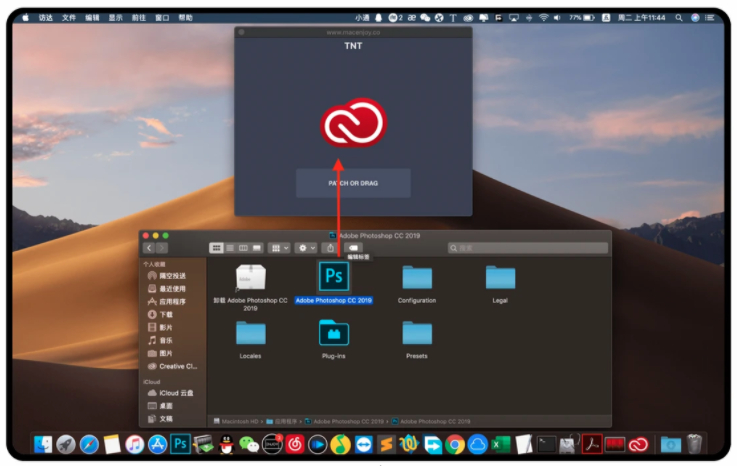Open the Adobe Photoshop CC 2019 app icon

click(x=333, y=276)
